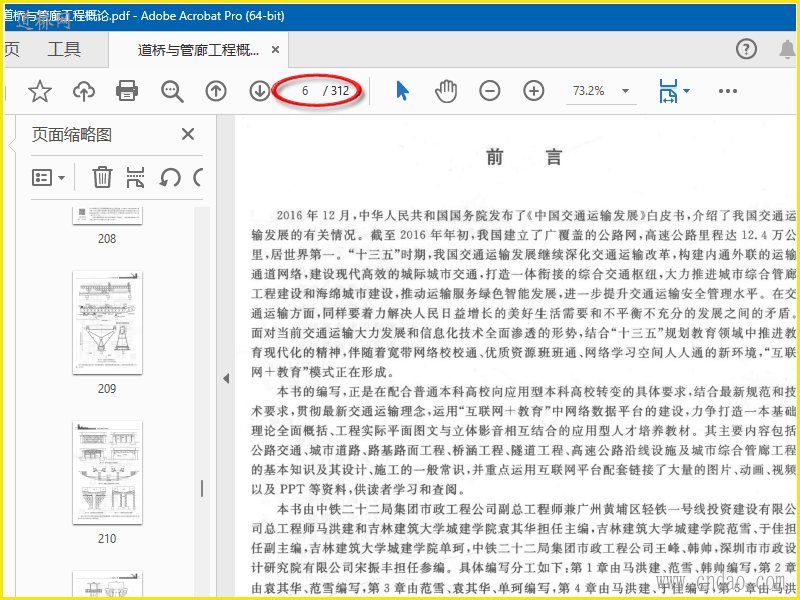Rotate pages counterclockwise
The height and width of the screenshot is (600, 800).
170,178
